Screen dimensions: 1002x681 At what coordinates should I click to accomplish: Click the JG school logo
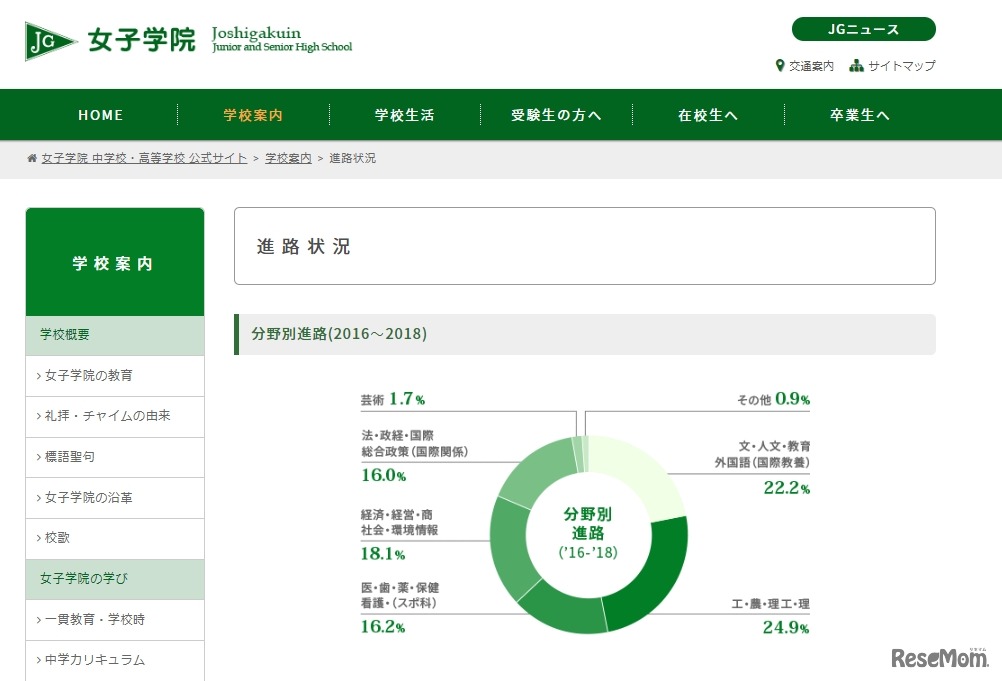(44, 42)
